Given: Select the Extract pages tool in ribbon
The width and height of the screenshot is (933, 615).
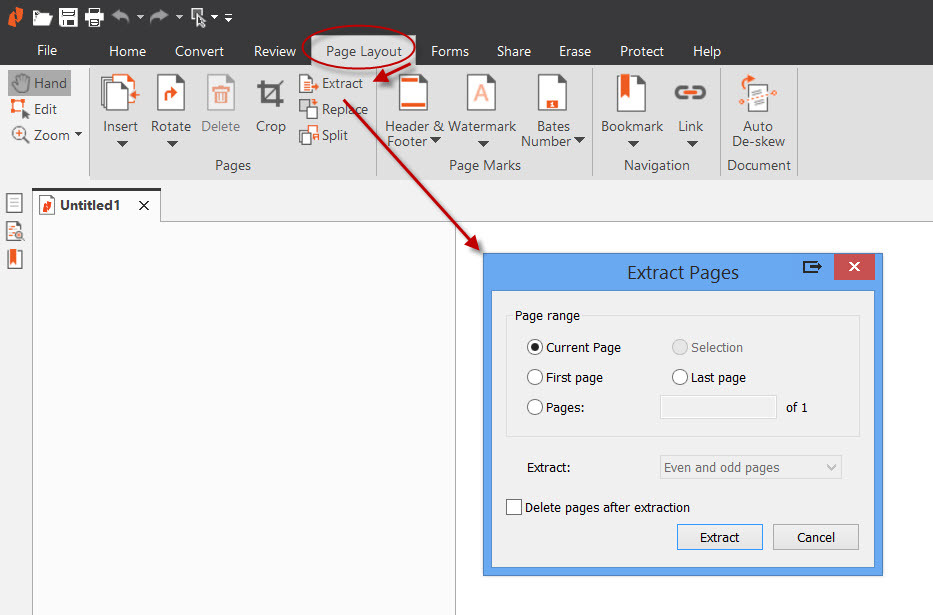Looking at the screenshot, I should click(x=332, y=84).
